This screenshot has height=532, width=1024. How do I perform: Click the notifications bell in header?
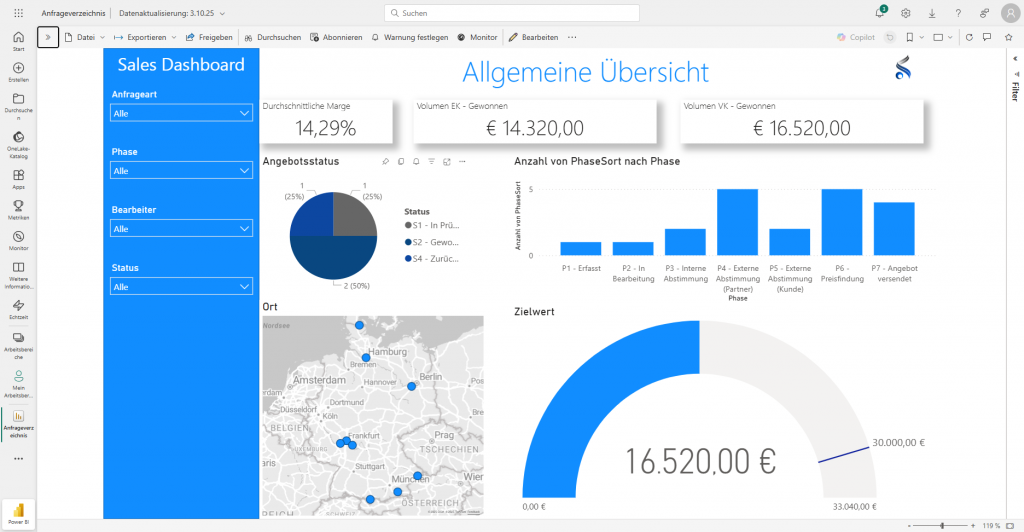pos(880,13)
